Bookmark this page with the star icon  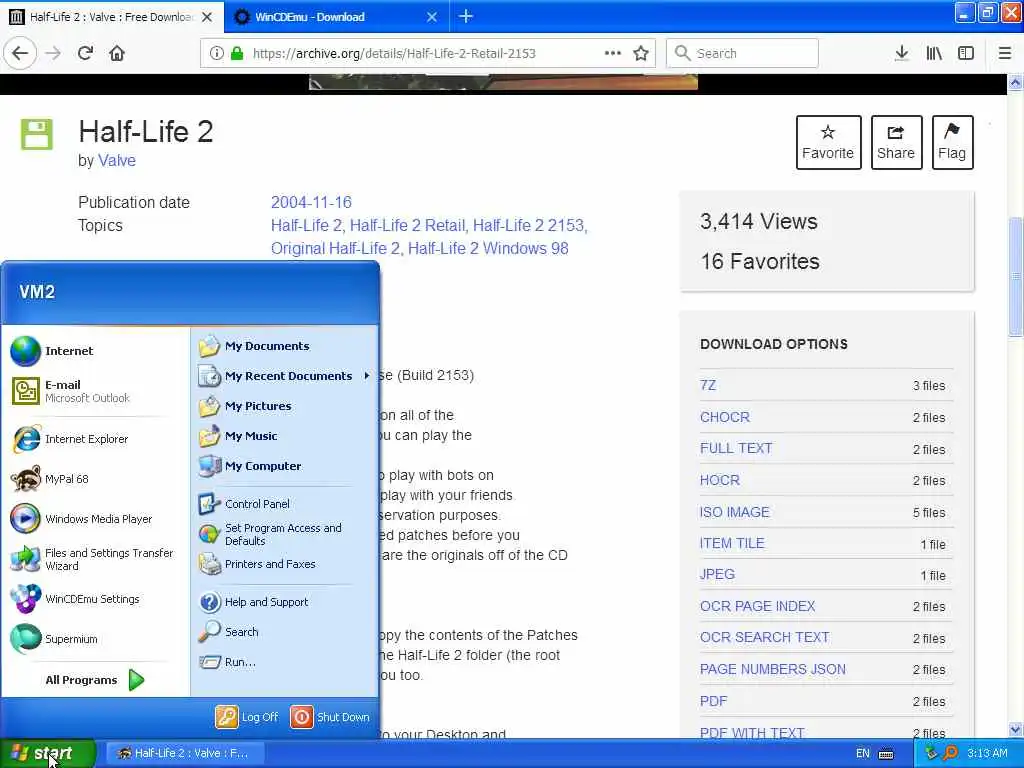click(641, 54)
